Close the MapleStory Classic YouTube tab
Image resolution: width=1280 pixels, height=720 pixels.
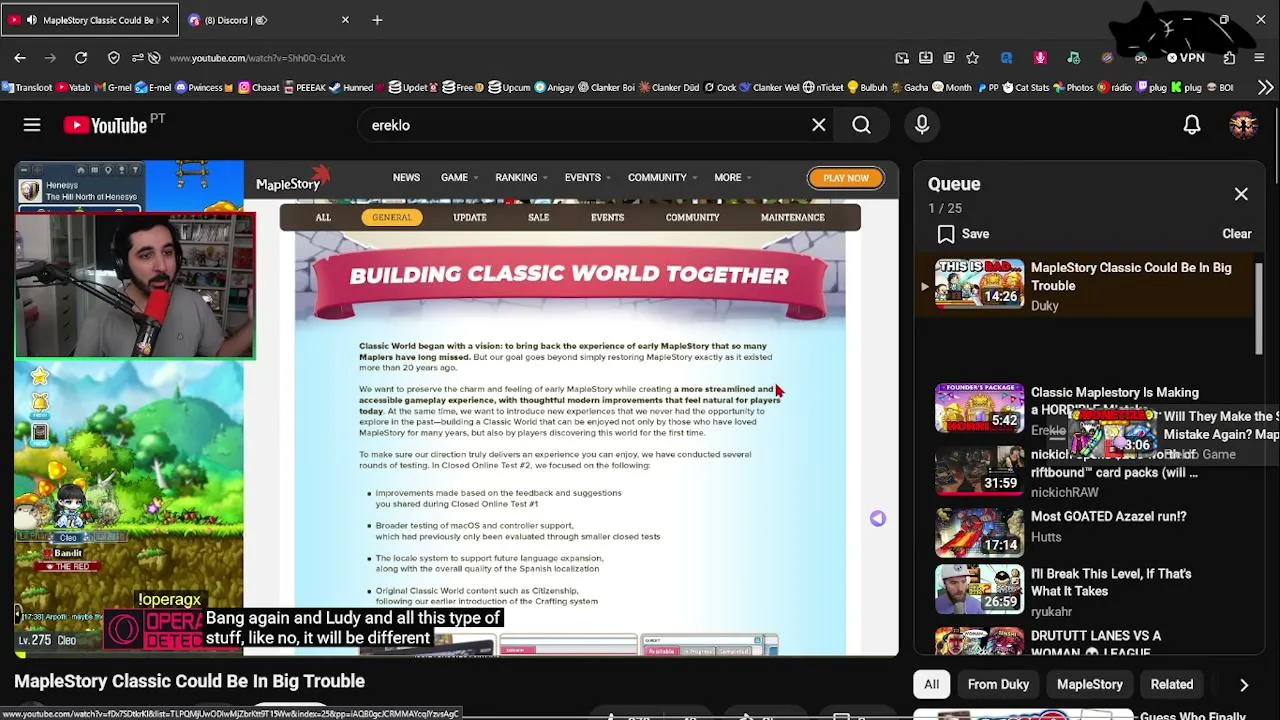[166, 20]
